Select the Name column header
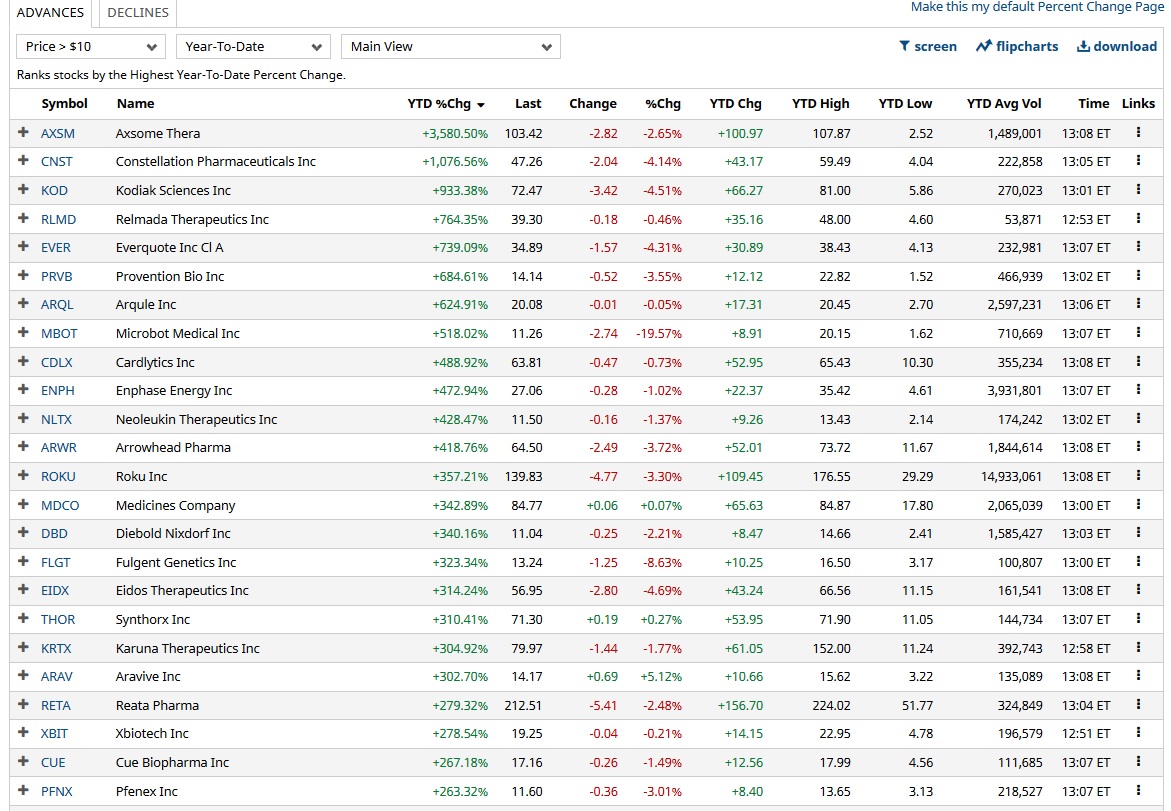The height and width of the screenshot is (811, 1171). [x=135, y=104]
